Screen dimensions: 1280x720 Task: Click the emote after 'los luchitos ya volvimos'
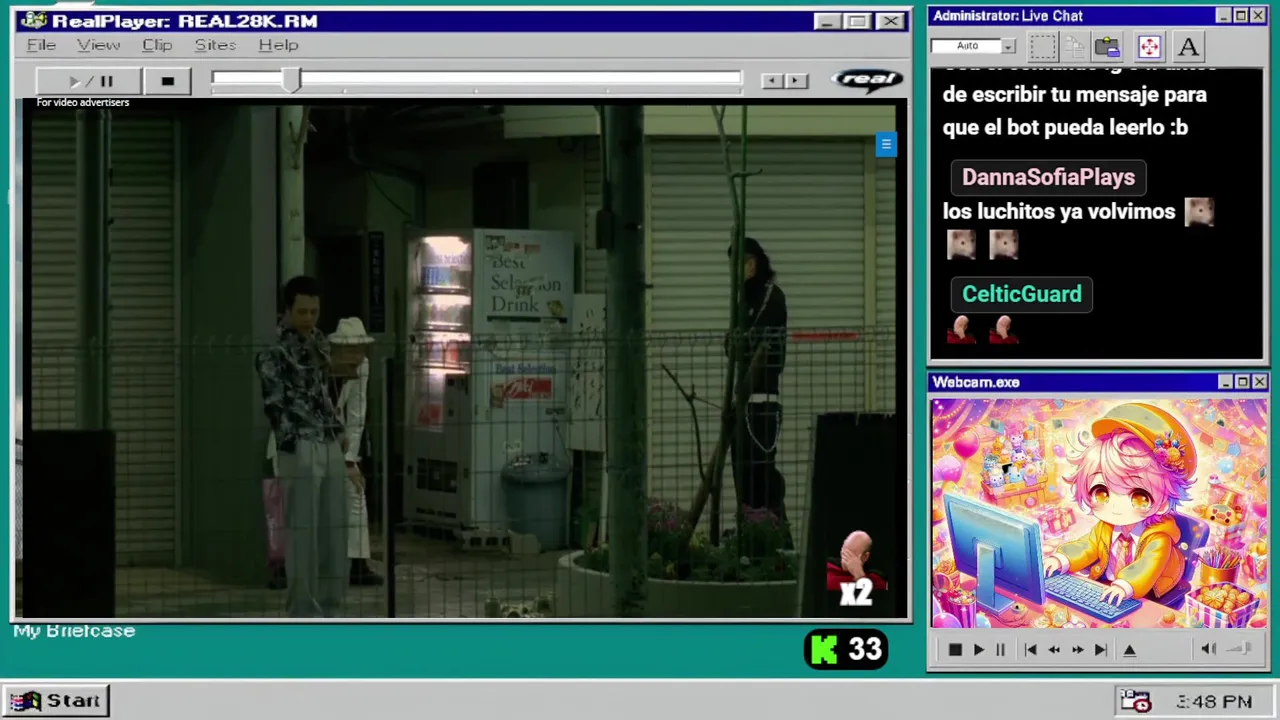coord(1199,211)
